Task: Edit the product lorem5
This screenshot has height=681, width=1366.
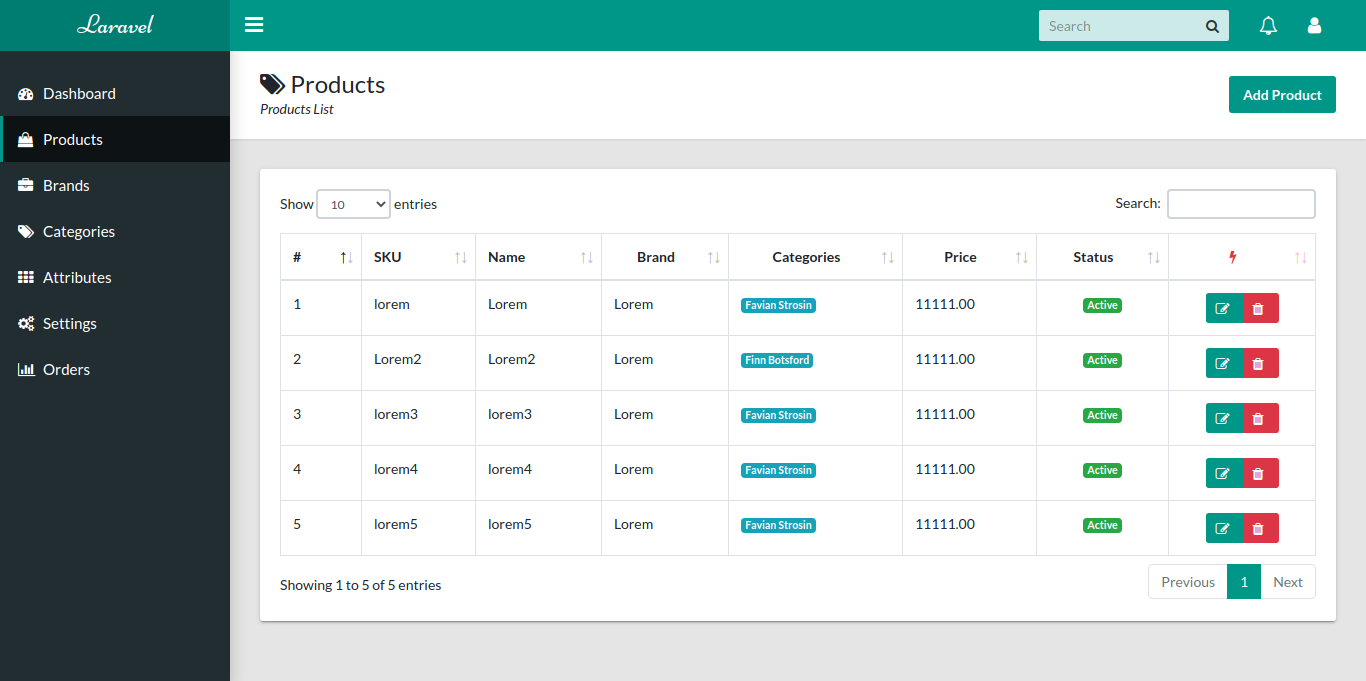Action: click(x=1224, y=528)
